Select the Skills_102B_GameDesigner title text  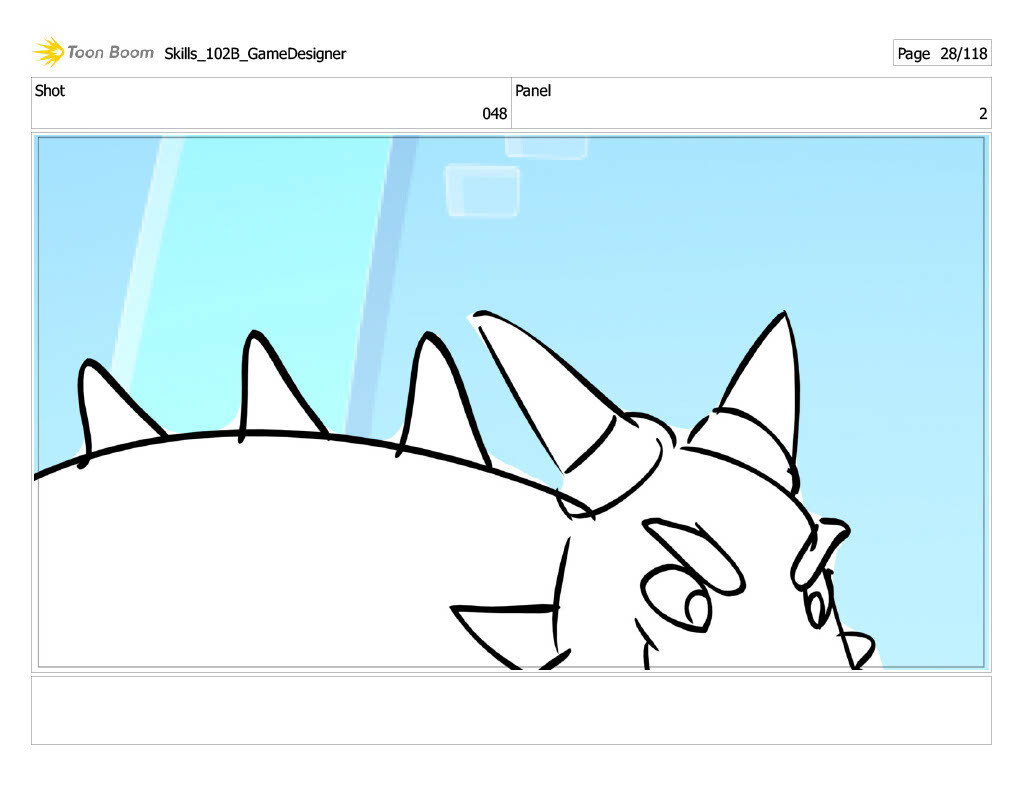pyautogui.click(x=255, y=54)
